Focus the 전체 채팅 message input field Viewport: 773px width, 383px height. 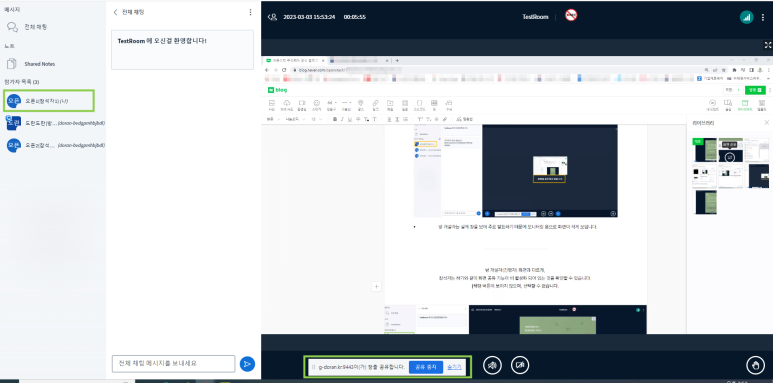click(174, 364)
